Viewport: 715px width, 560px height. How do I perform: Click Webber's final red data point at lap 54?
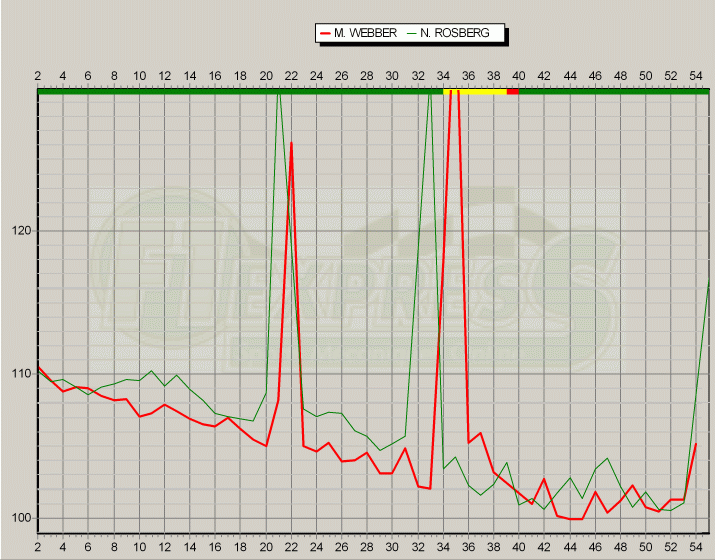695,444
